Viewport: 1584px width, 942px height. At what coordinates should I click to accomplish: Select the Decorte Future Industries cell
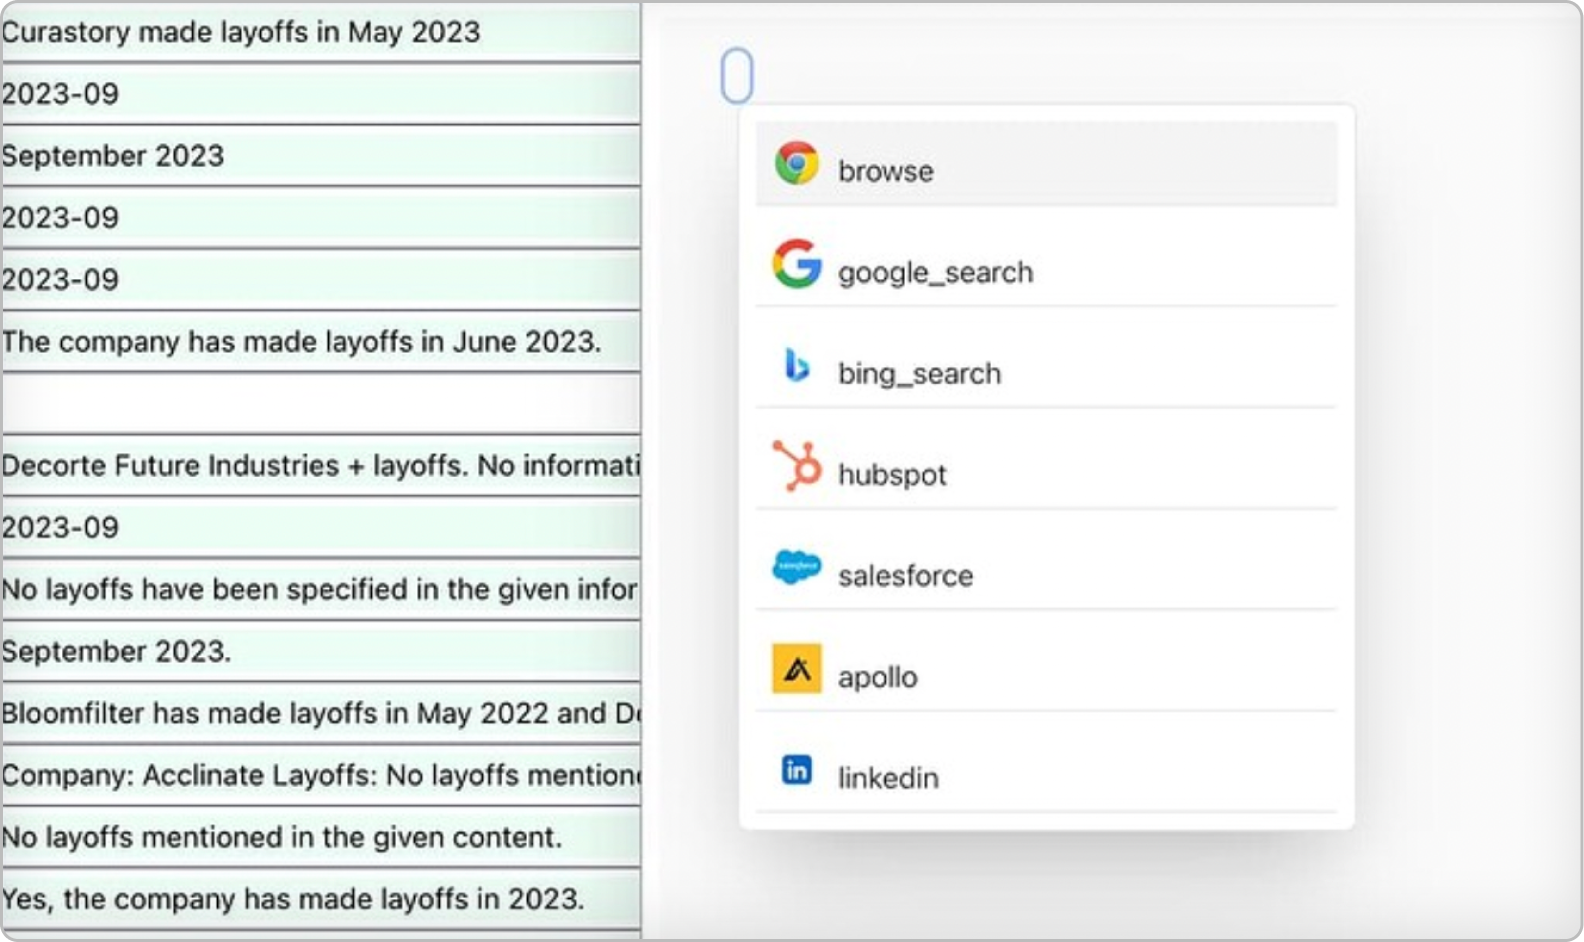tap(320, 466)
